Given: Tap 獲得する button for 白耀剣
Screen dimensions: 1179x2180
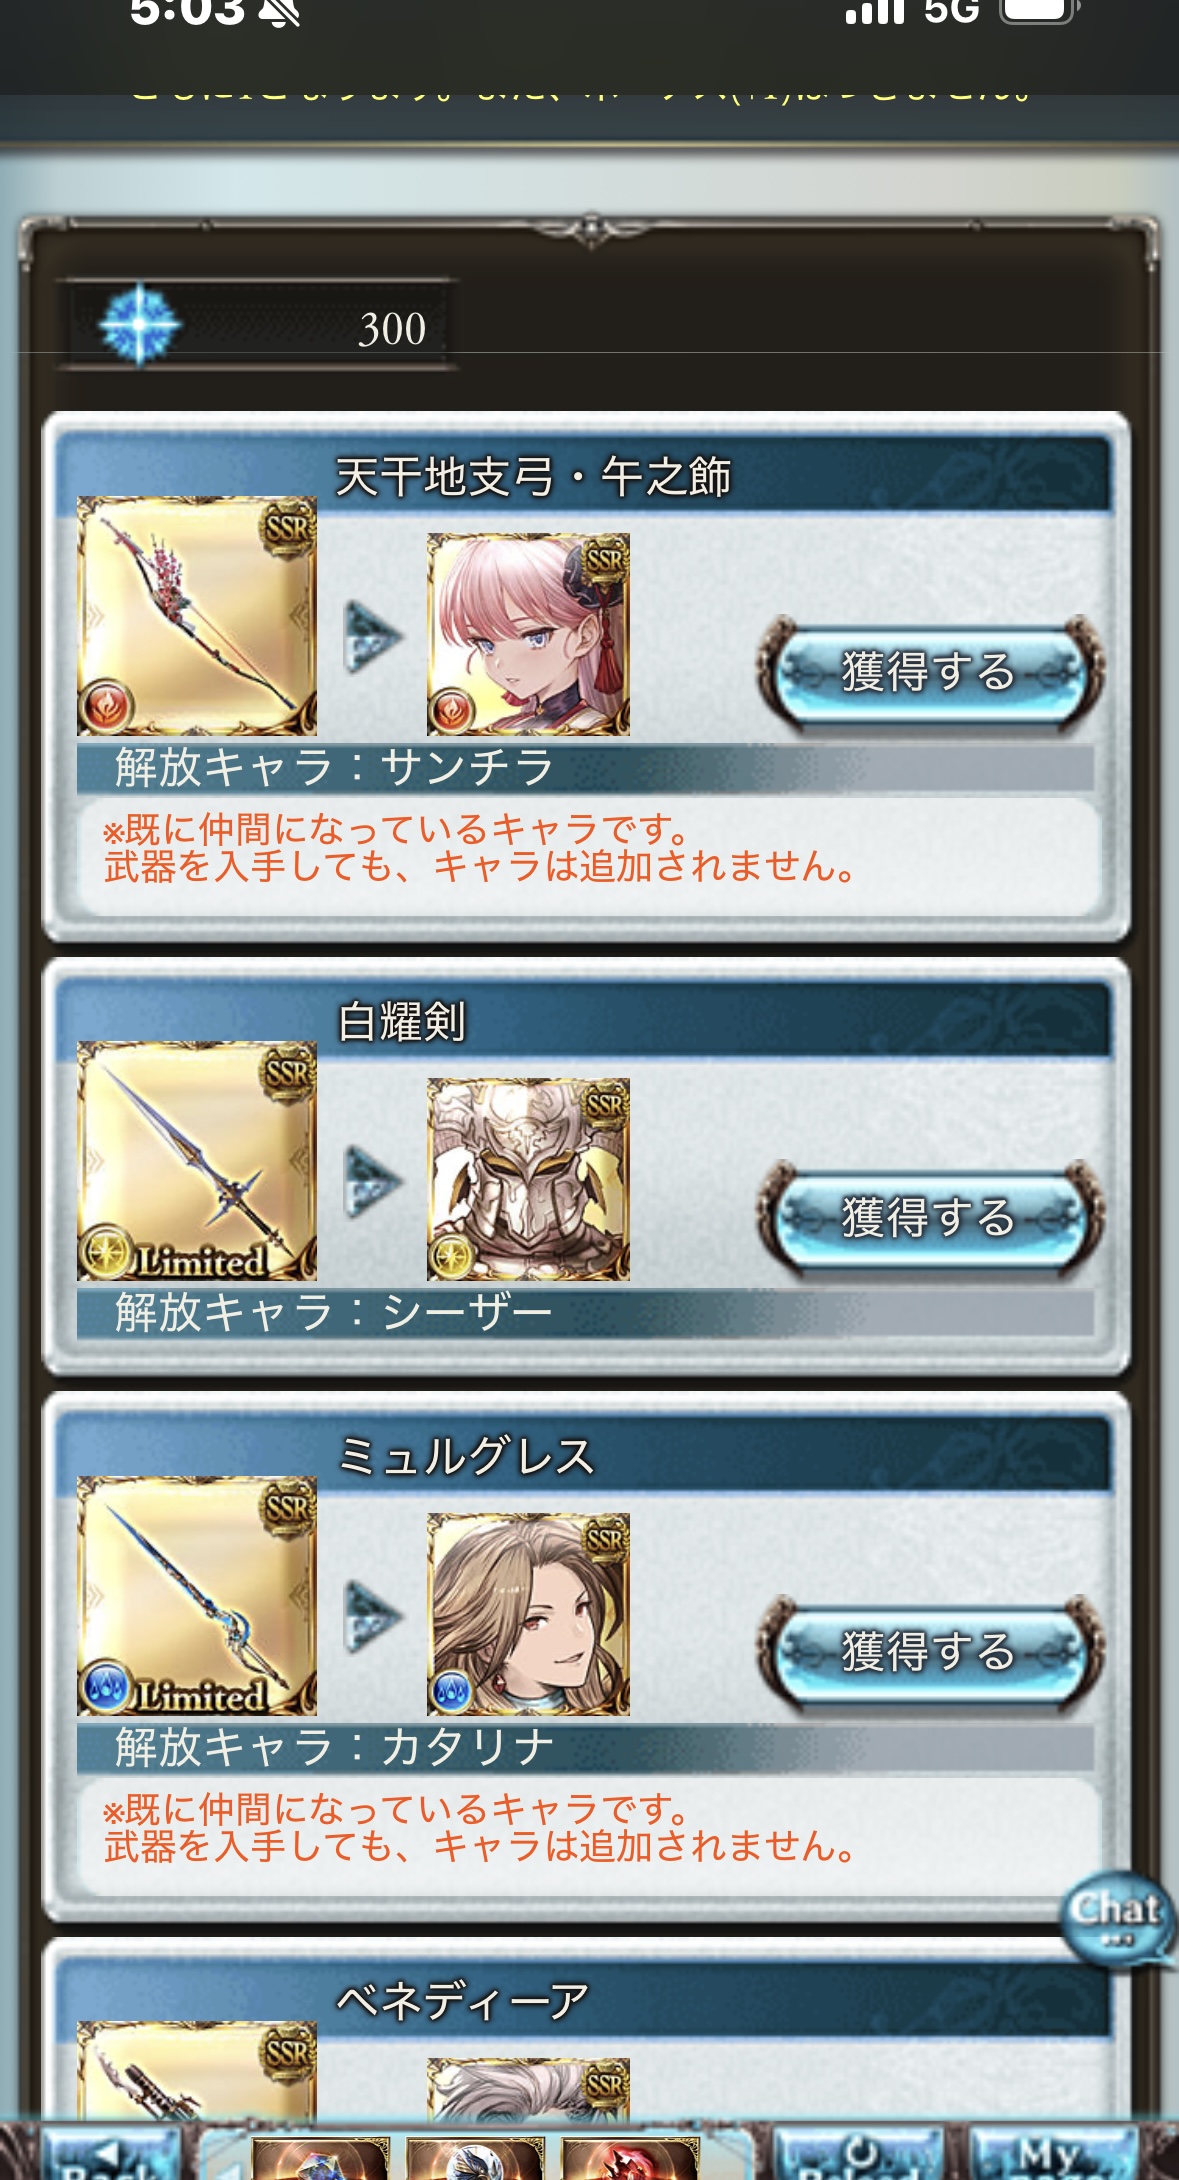Looking at the screenshot, I should click(x=930, y=1218).
